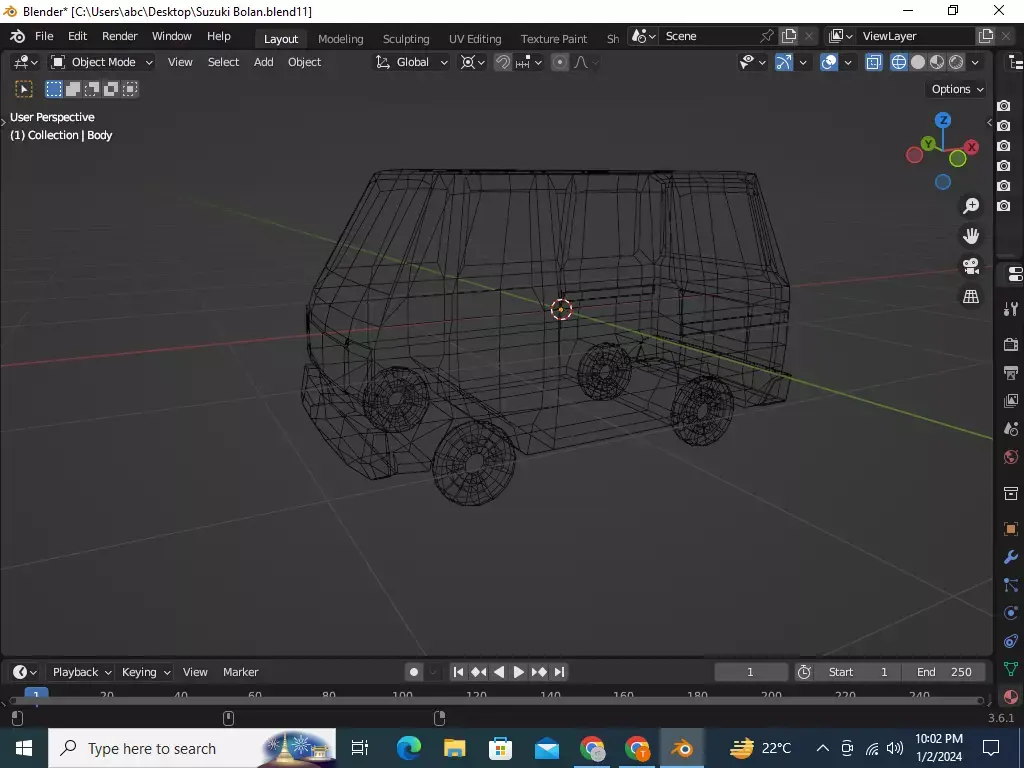
Task: Open the timeline Marker menu
Action: point(240,672)
